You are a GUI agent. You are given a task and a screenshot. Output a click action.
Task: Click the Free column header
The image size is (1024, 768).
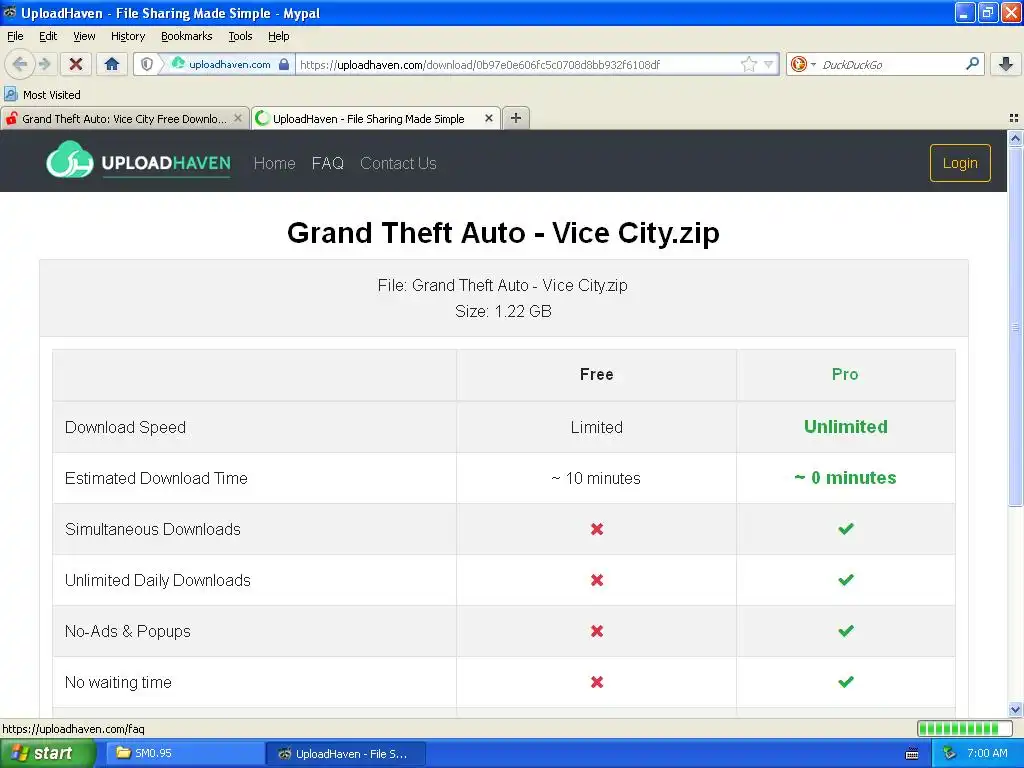pos(596,374)
